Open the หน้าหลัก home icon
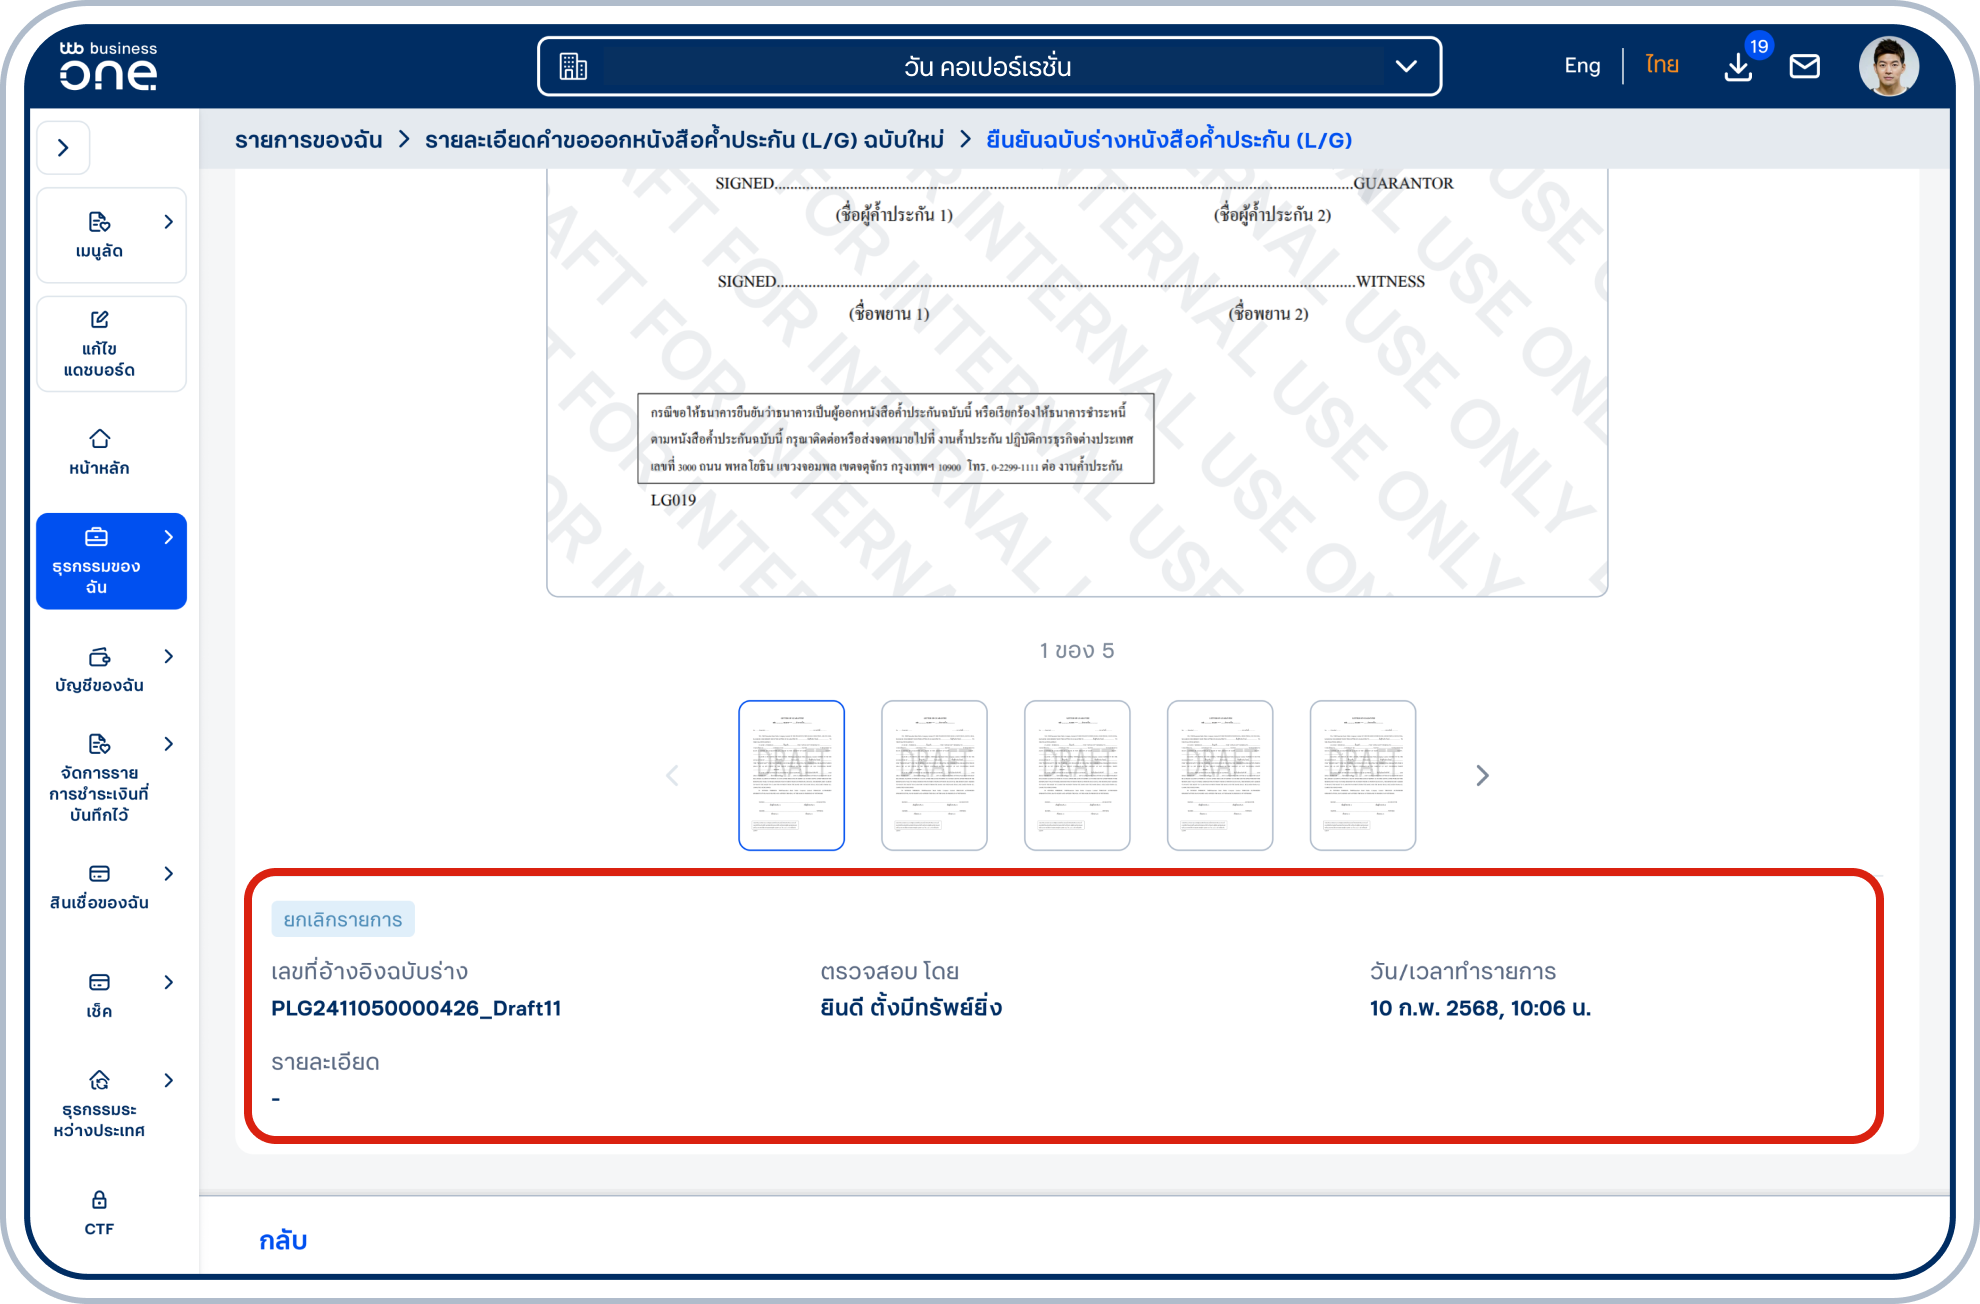The height and width of the screenshot is (1304, 1980). point(99,439)
